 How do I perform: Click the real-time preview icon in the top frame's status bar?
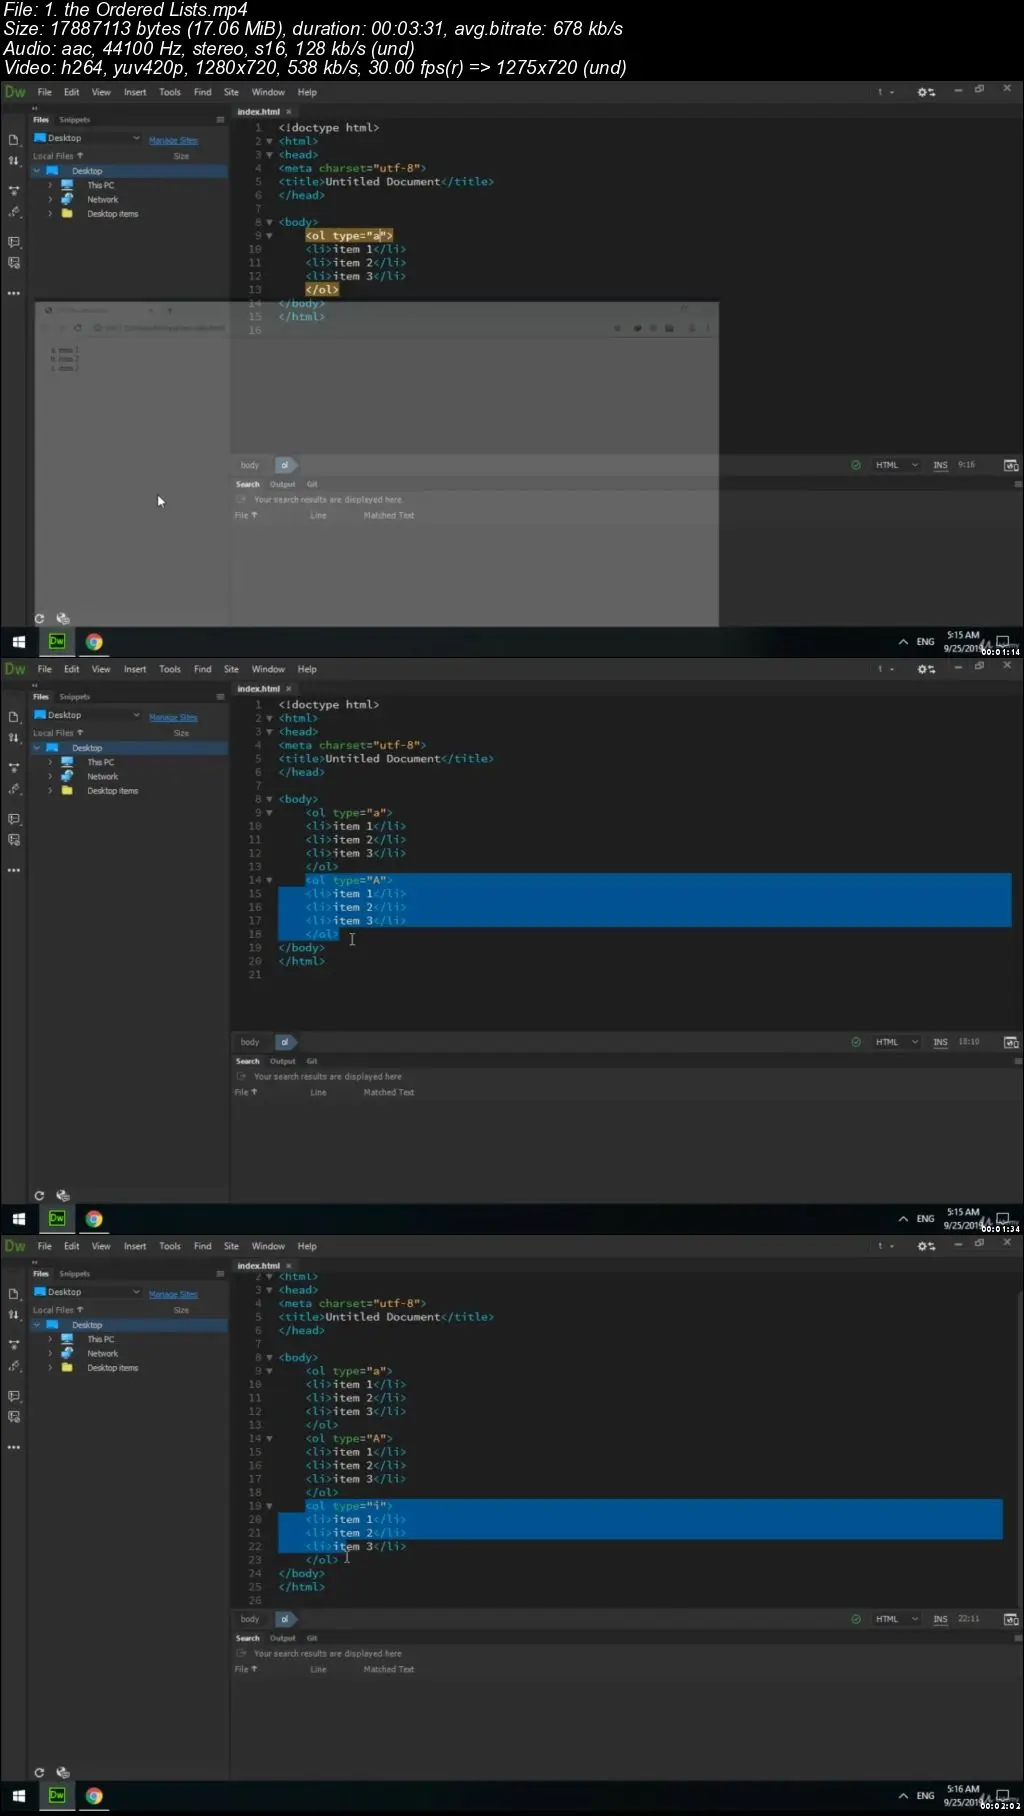coord(1011,465)
